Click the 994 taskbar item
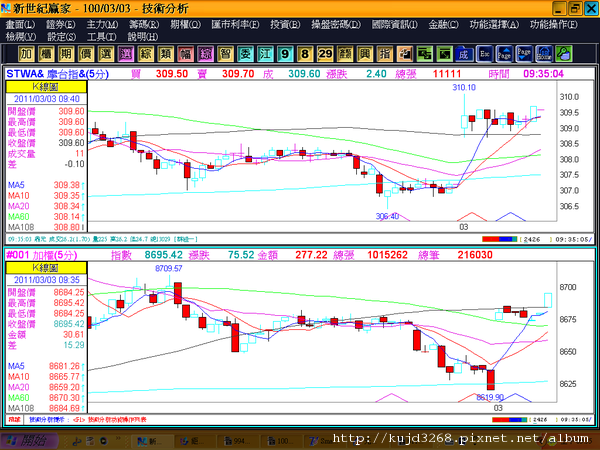The width and height of the screenshot is (600, 450). pos(238,442)
